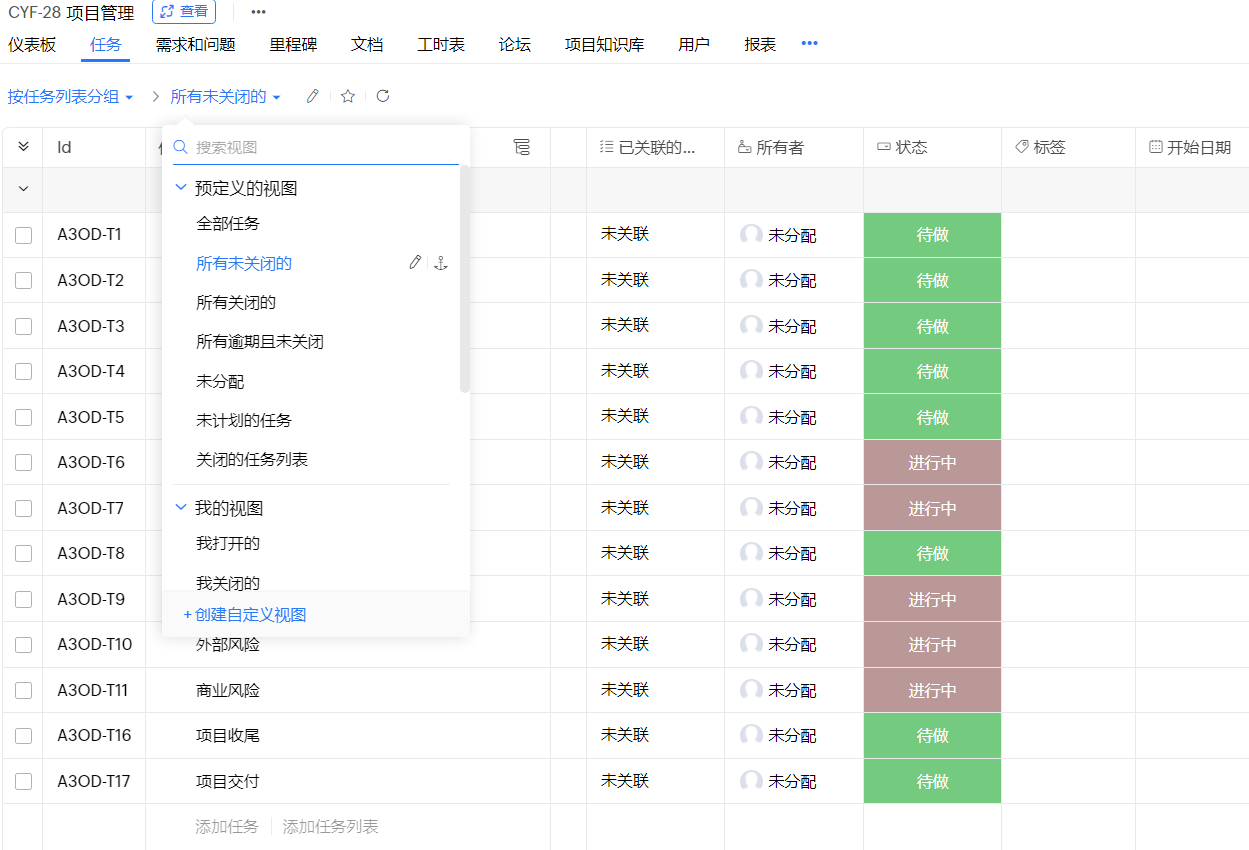The image size is (1249, 850).
Task: Click the pencil icon to edit current view
Action: click(311, 95)
